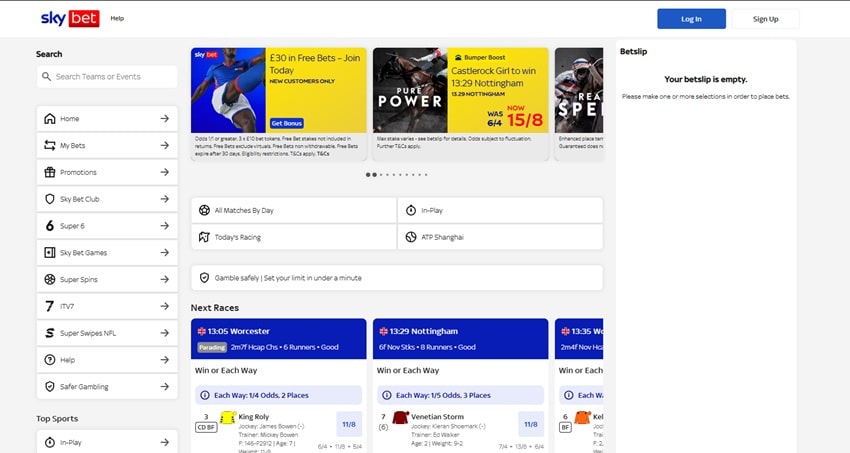Image resolution: width=850 pixels, height=453 pixels.
Task: Click the Home house icon
Action: point(49,118)
